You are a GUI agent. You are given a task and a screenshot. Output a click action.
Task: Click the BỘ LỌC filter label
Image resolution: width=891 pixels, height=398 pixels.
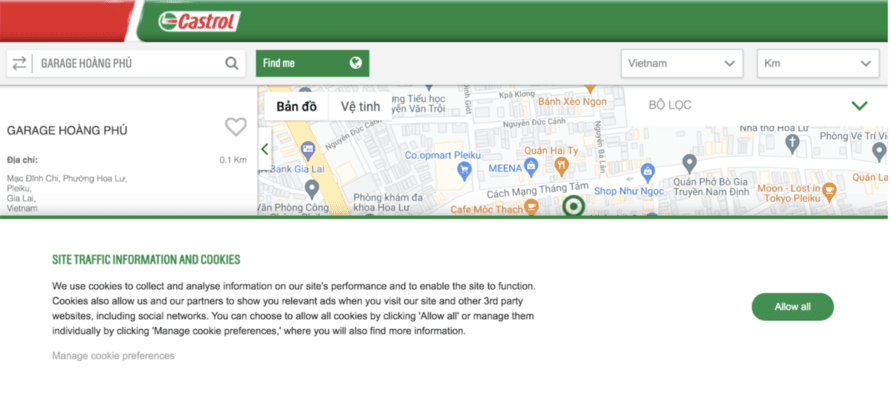point(670,105)
